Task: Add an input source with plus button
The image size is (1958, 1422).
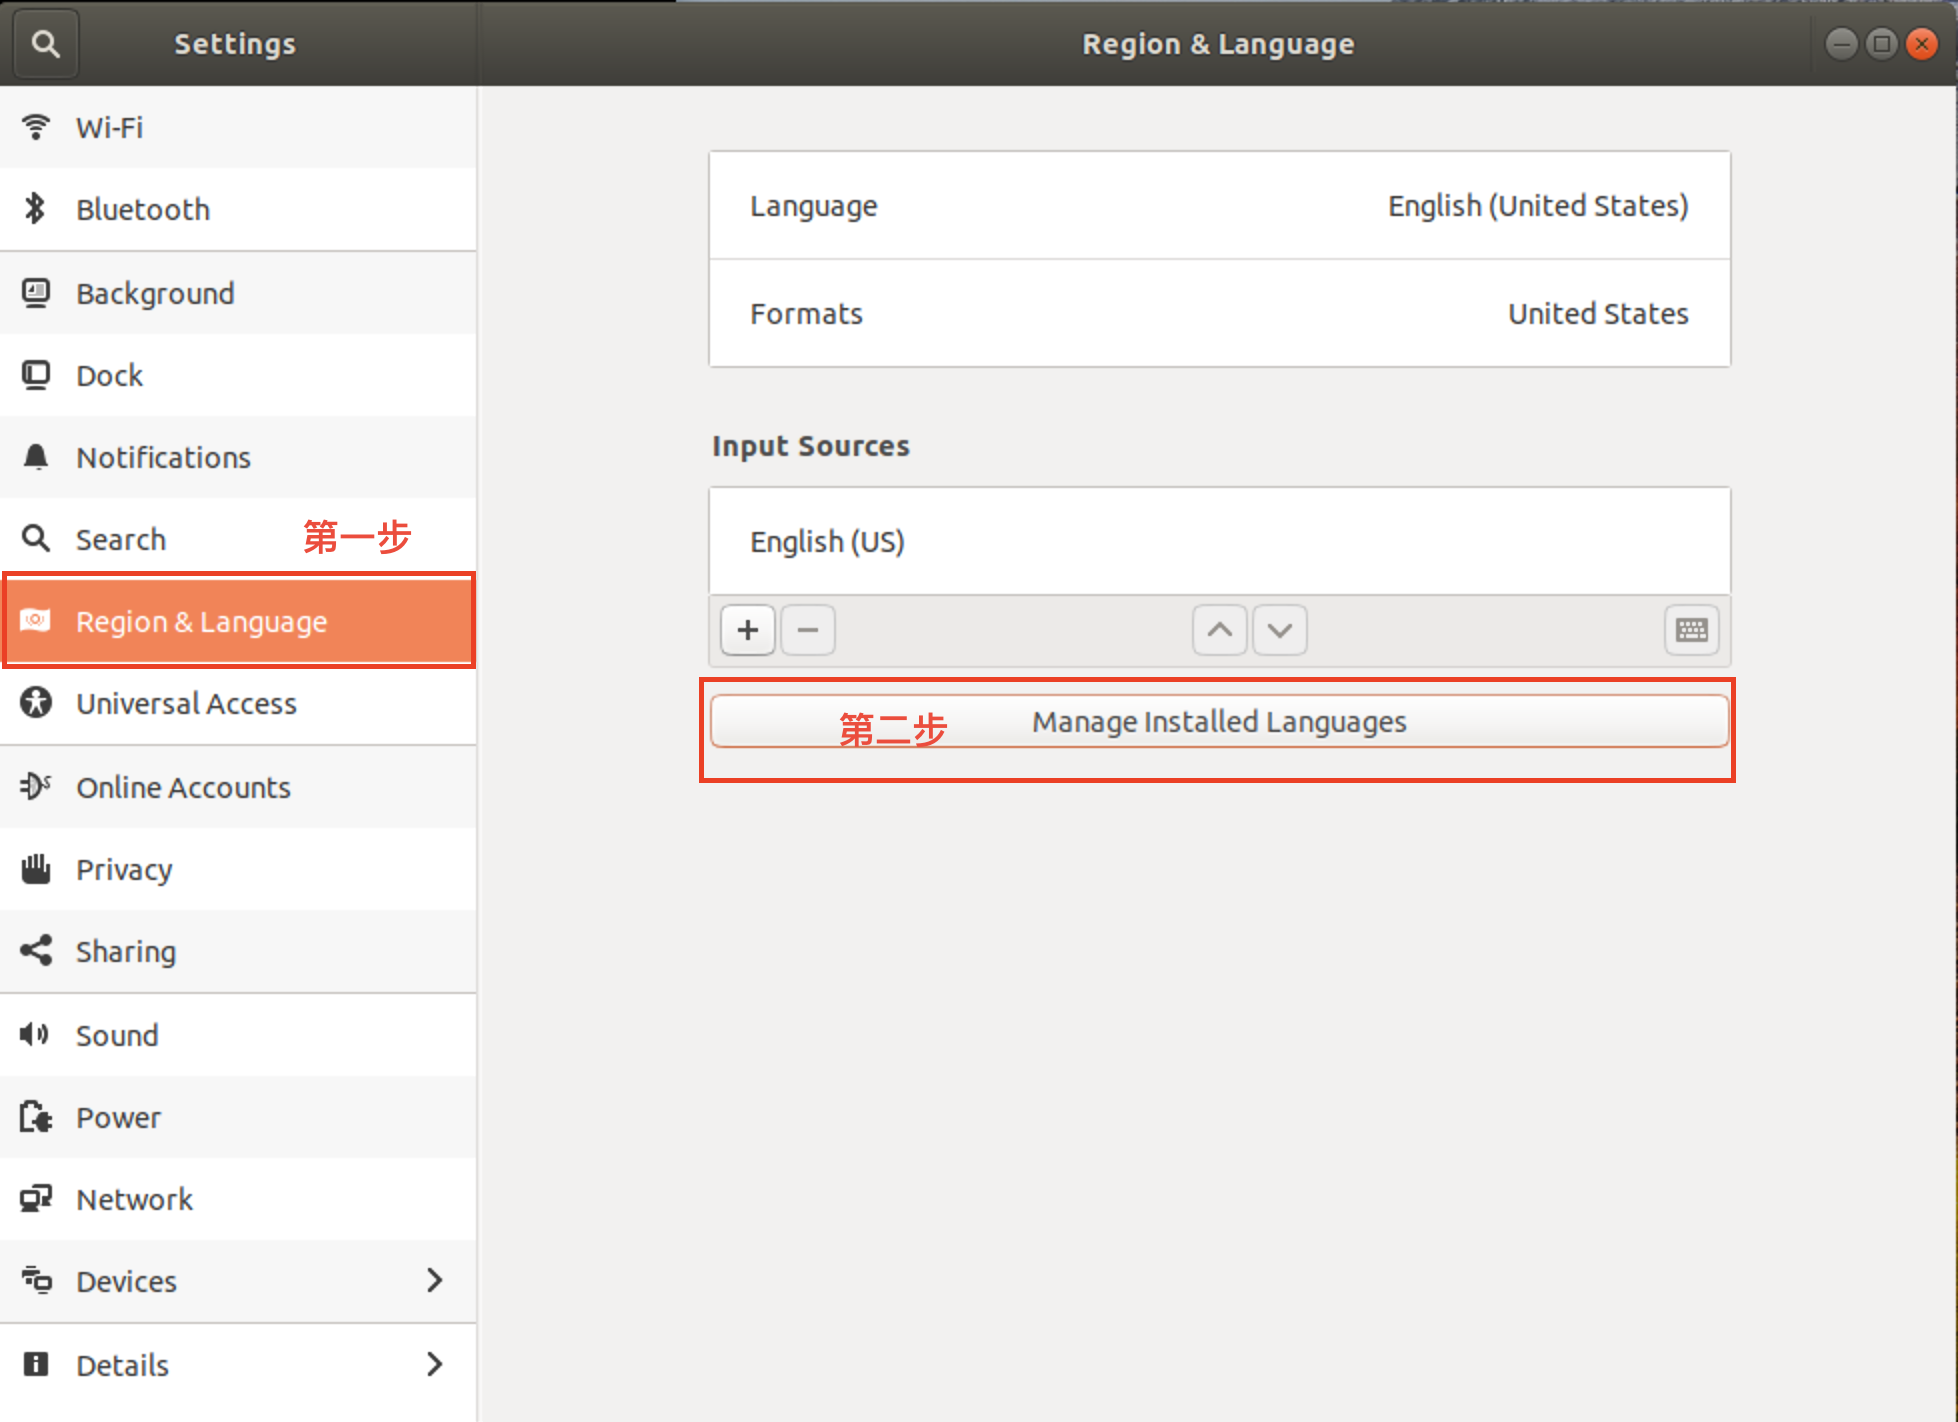Action: 747,630
